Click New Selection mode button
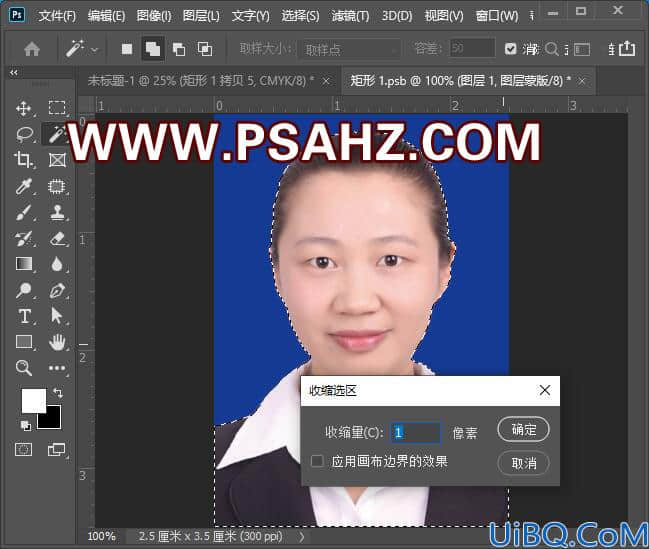Viewport: 649px width, 549px height. tap(127, 49)
